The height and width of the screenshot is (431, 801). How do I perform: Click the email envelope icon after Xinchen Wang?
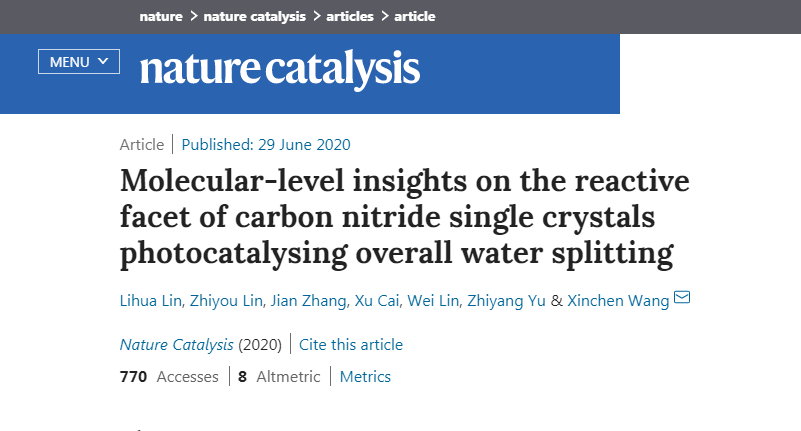point(682,298)
